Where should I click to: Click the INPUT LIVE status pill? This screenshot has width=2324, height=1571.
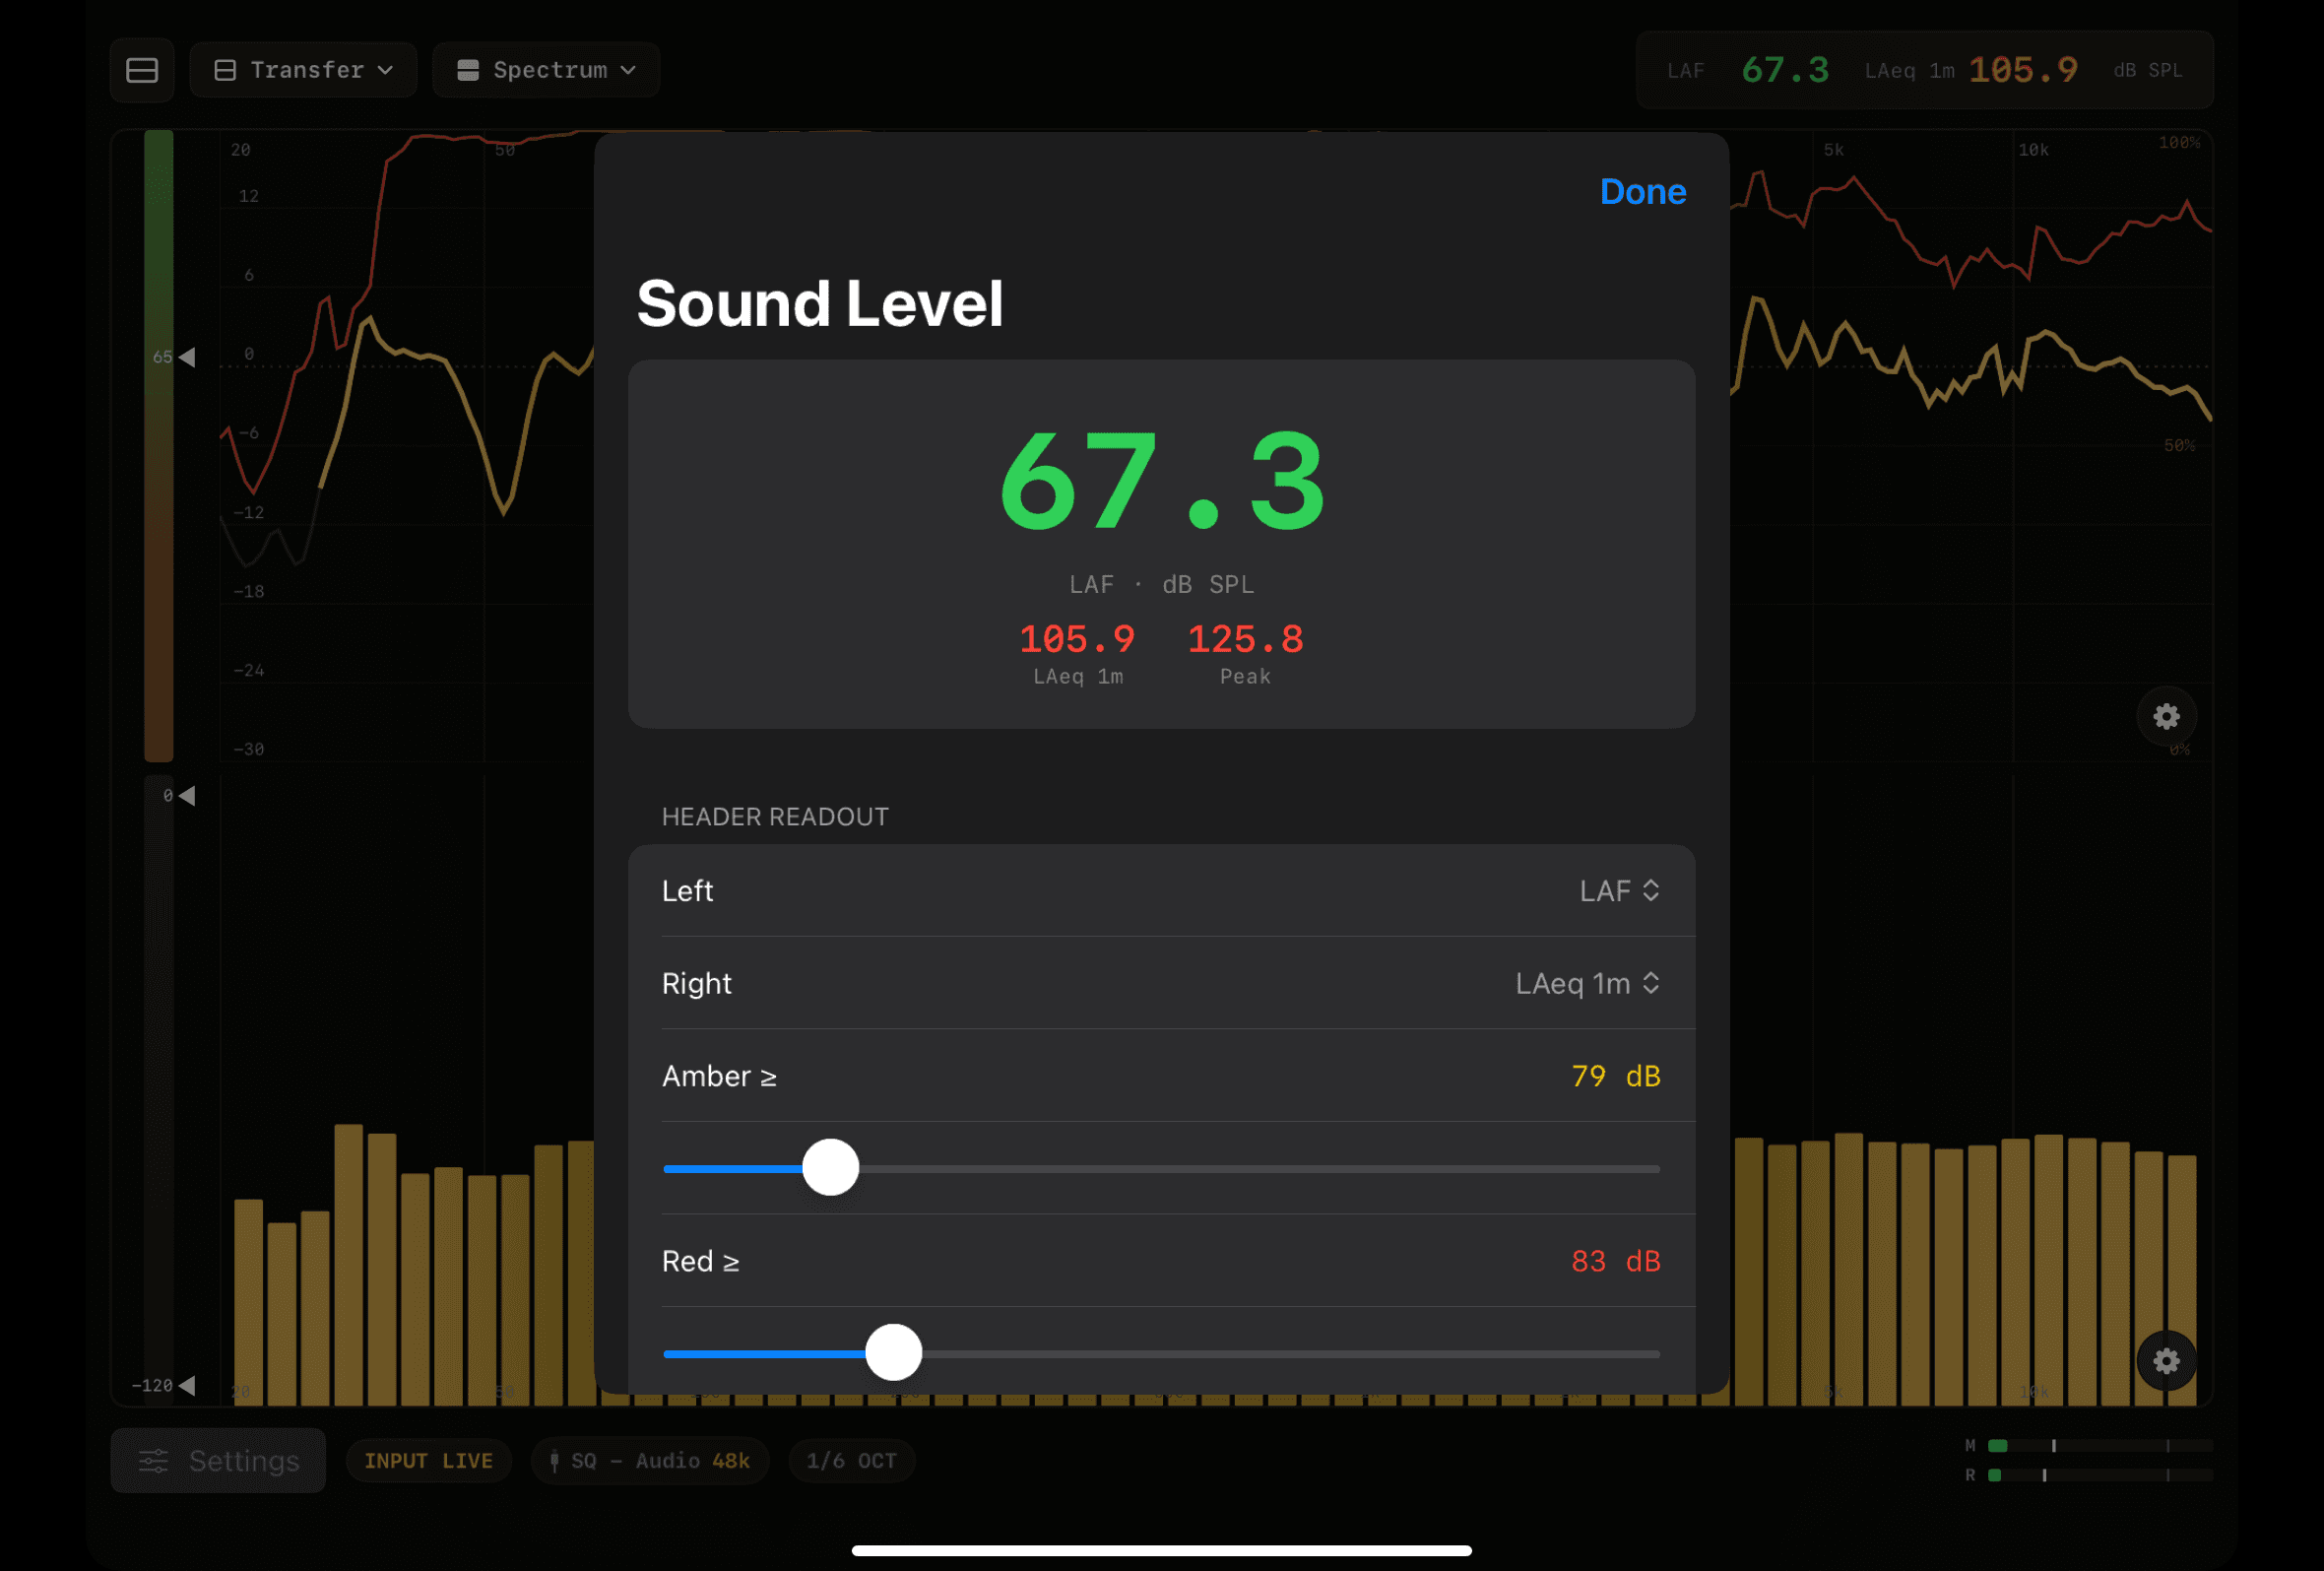point(428,1461)
